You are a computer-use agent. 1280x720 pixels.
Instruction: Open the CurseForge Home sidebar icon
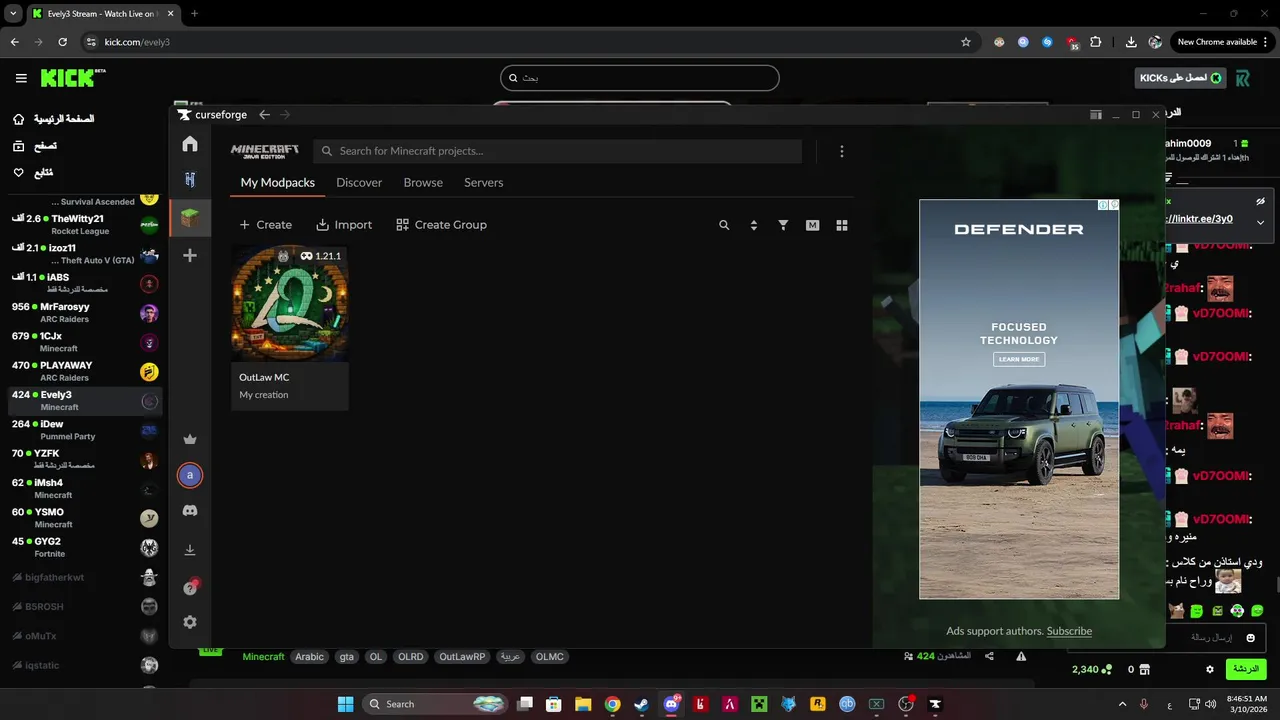pos(190,144)
